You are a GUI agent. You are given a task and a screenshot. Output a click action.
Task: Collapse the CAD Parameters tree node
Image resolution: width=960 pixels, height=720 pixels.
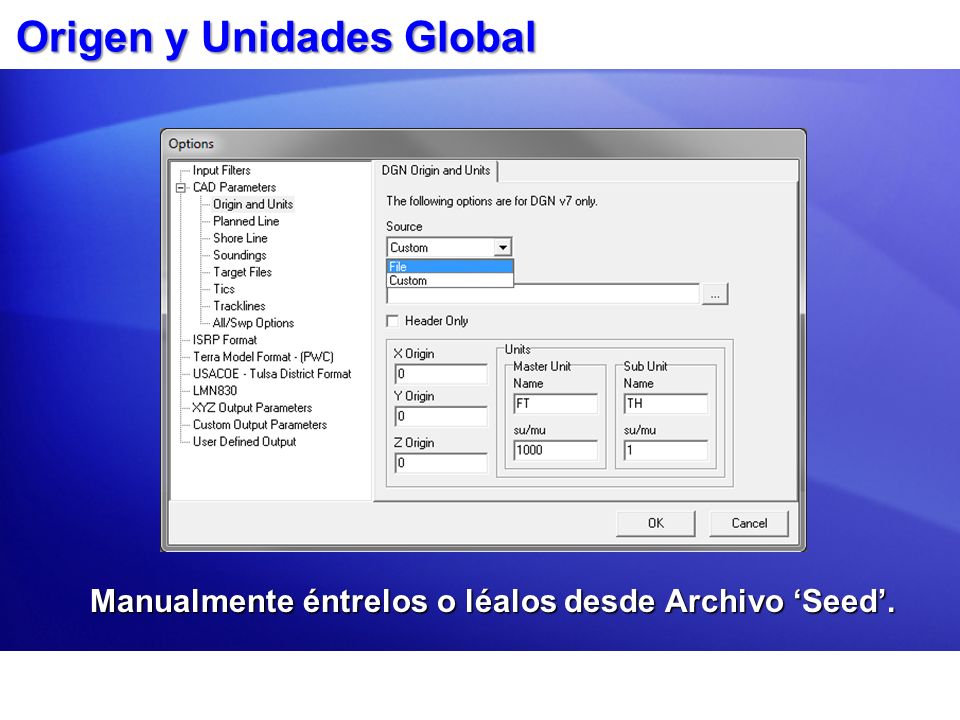coord(181,188)
